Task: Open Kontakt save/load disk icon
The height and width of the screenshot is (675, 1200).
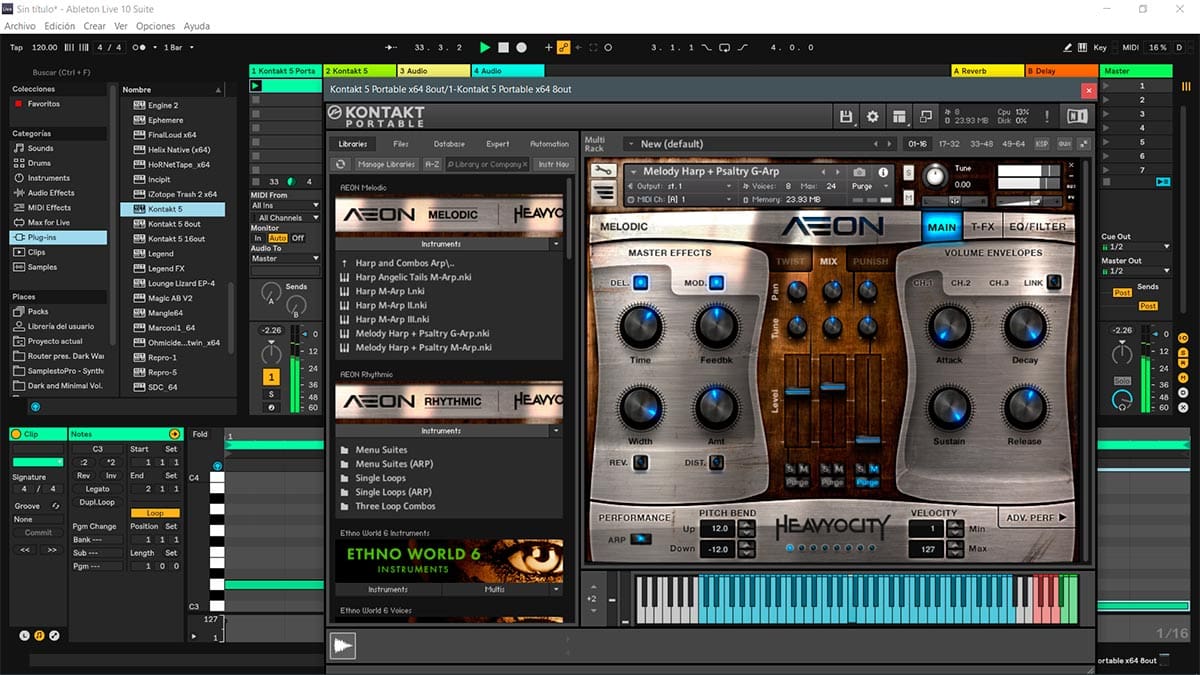Action: (x=846, y=116)
